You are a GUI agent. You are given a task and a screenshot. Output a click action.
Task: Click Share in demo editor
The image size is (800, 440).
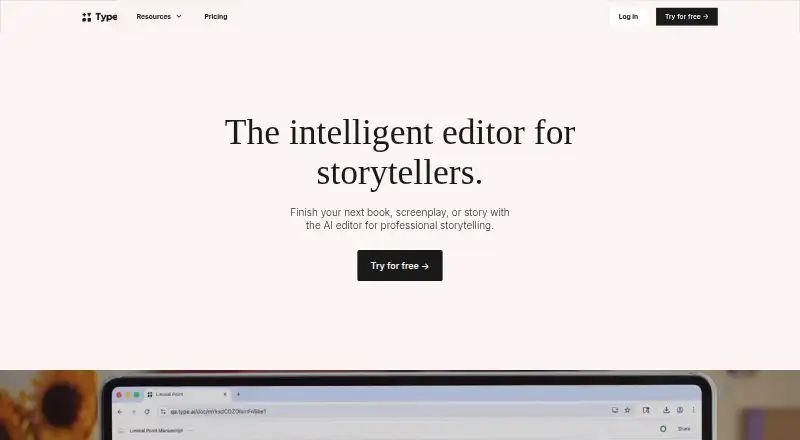(x=684, y=429)
